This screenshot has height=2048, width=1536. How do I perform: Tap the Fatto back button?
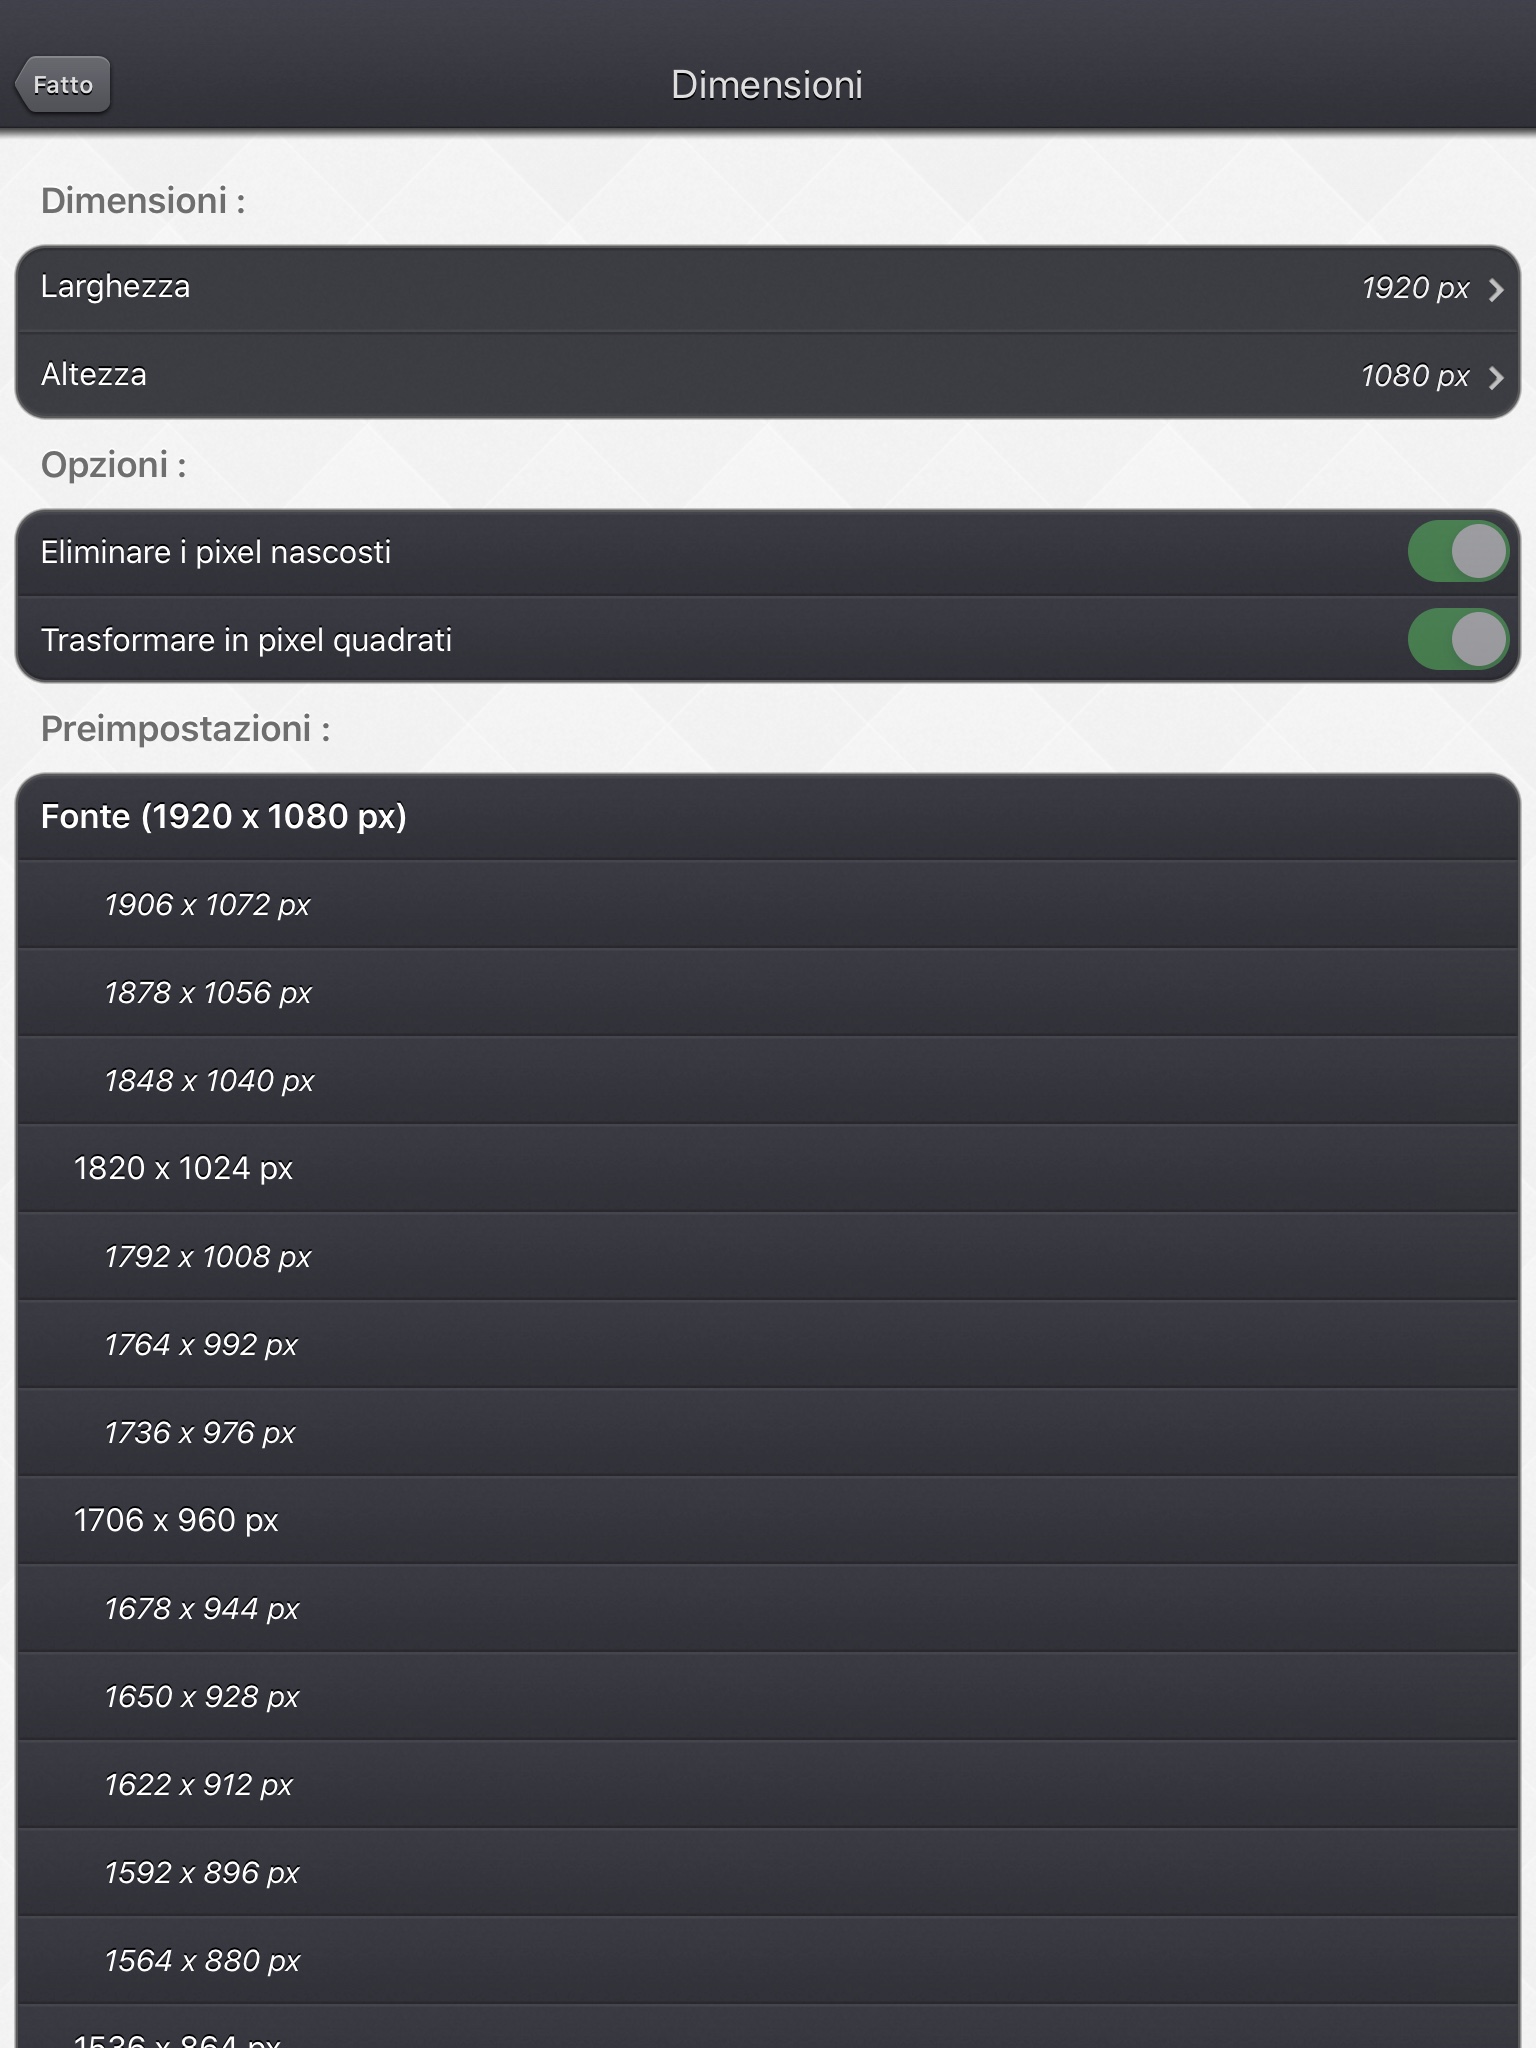click(x=62, y=85)
